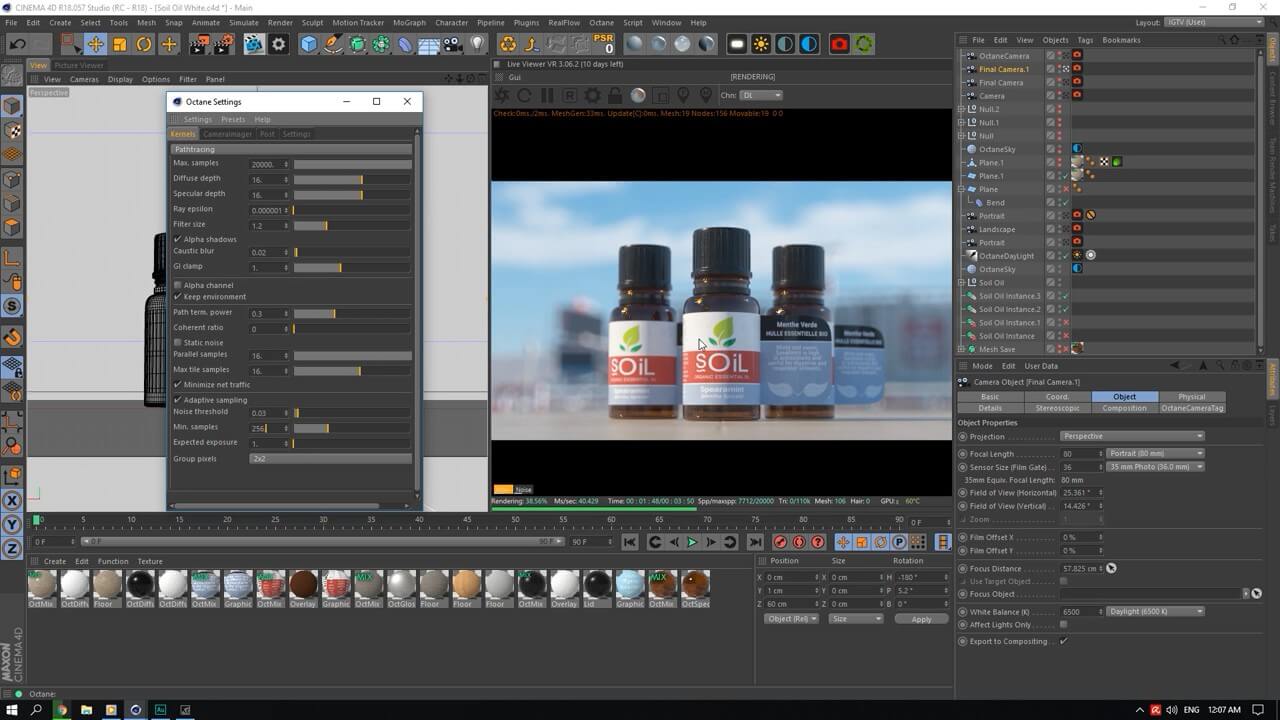Play the timeline animation forward

[x=692, y=542]
